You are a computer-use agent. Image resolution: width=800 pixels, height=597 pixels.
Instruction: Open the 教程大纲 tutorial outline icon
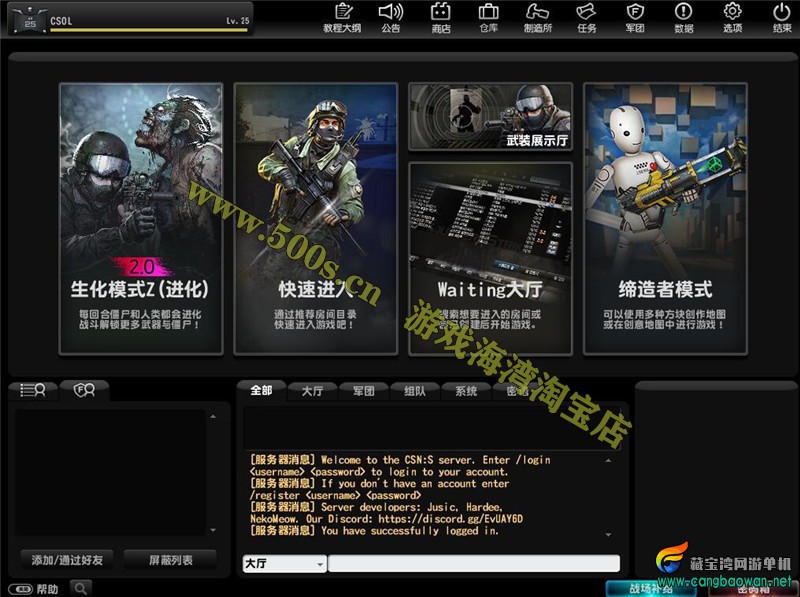342,17
